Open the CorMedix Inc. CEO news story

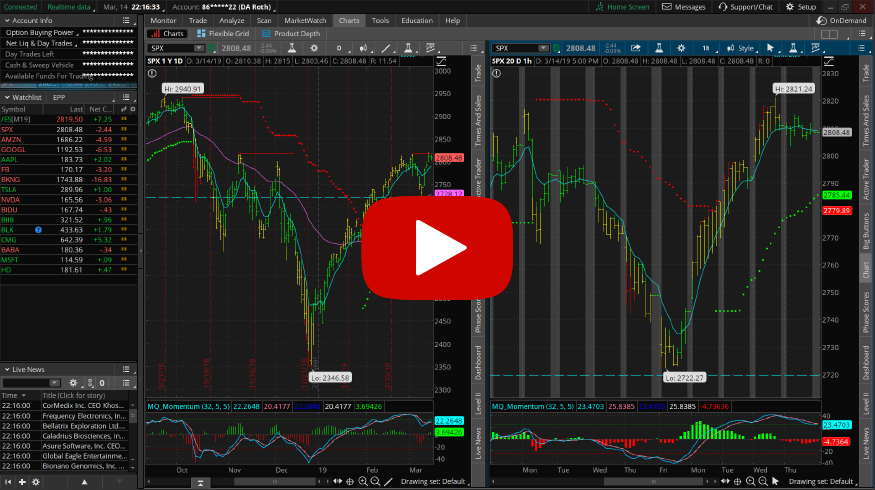click(x=84, y=406)
